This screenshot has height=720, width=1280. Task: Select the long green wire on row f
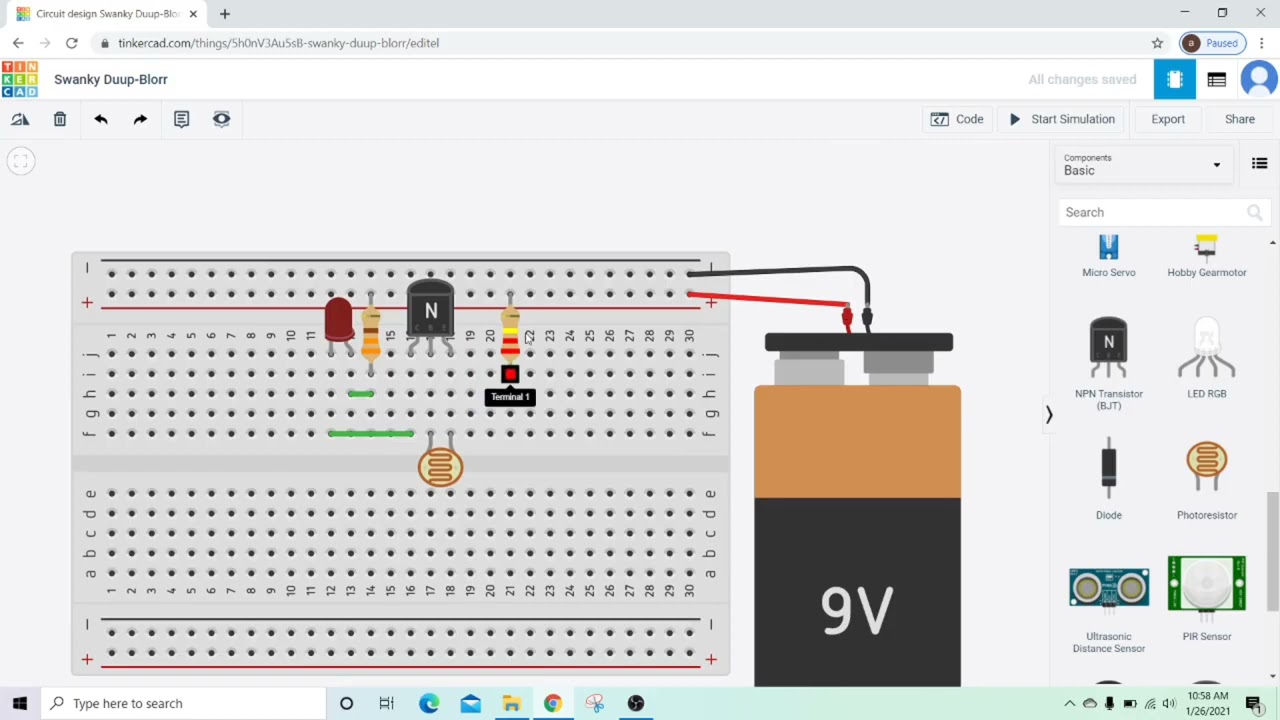pyautogui.click(x=370, y=433)
